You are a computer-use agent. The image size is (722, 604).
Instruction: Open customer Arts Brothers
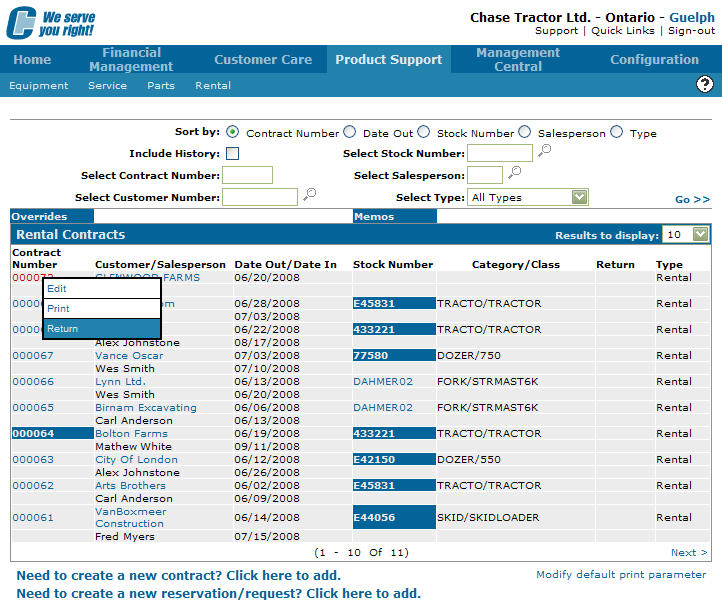[x=130, y=486]
